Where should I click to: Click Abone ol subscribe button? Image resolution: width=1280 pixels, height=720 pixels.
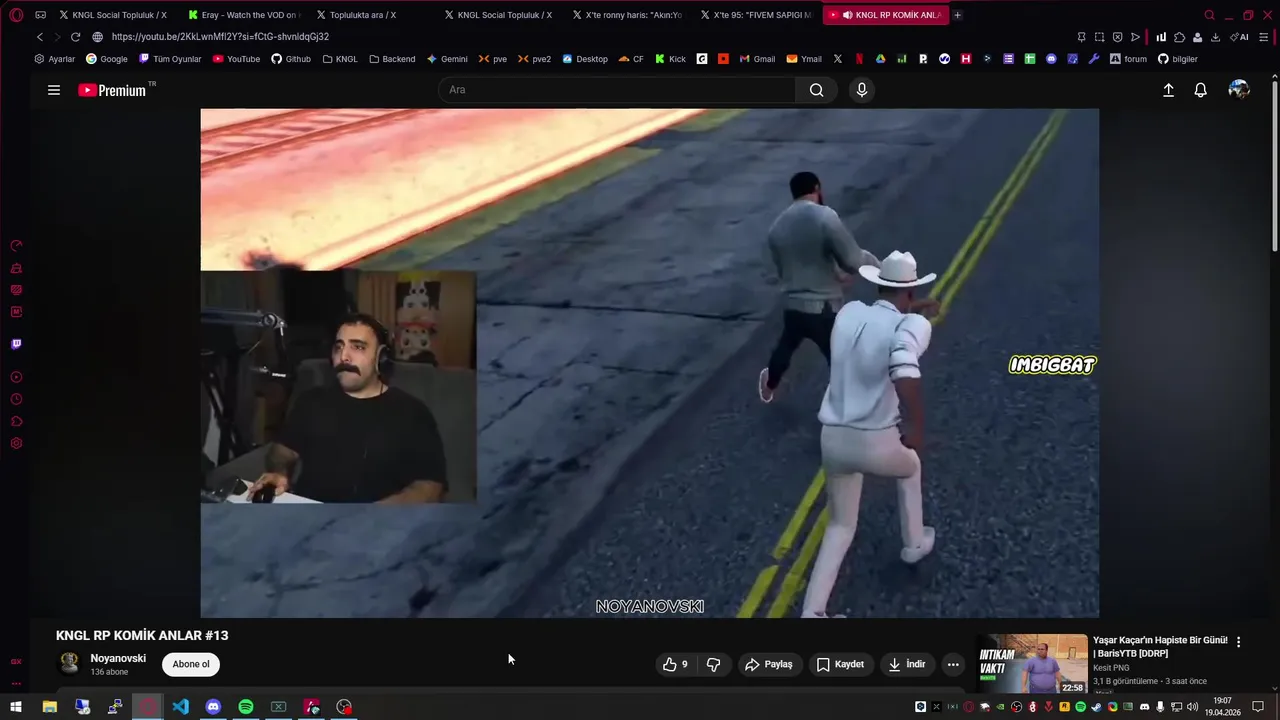[x=191, y=664]
